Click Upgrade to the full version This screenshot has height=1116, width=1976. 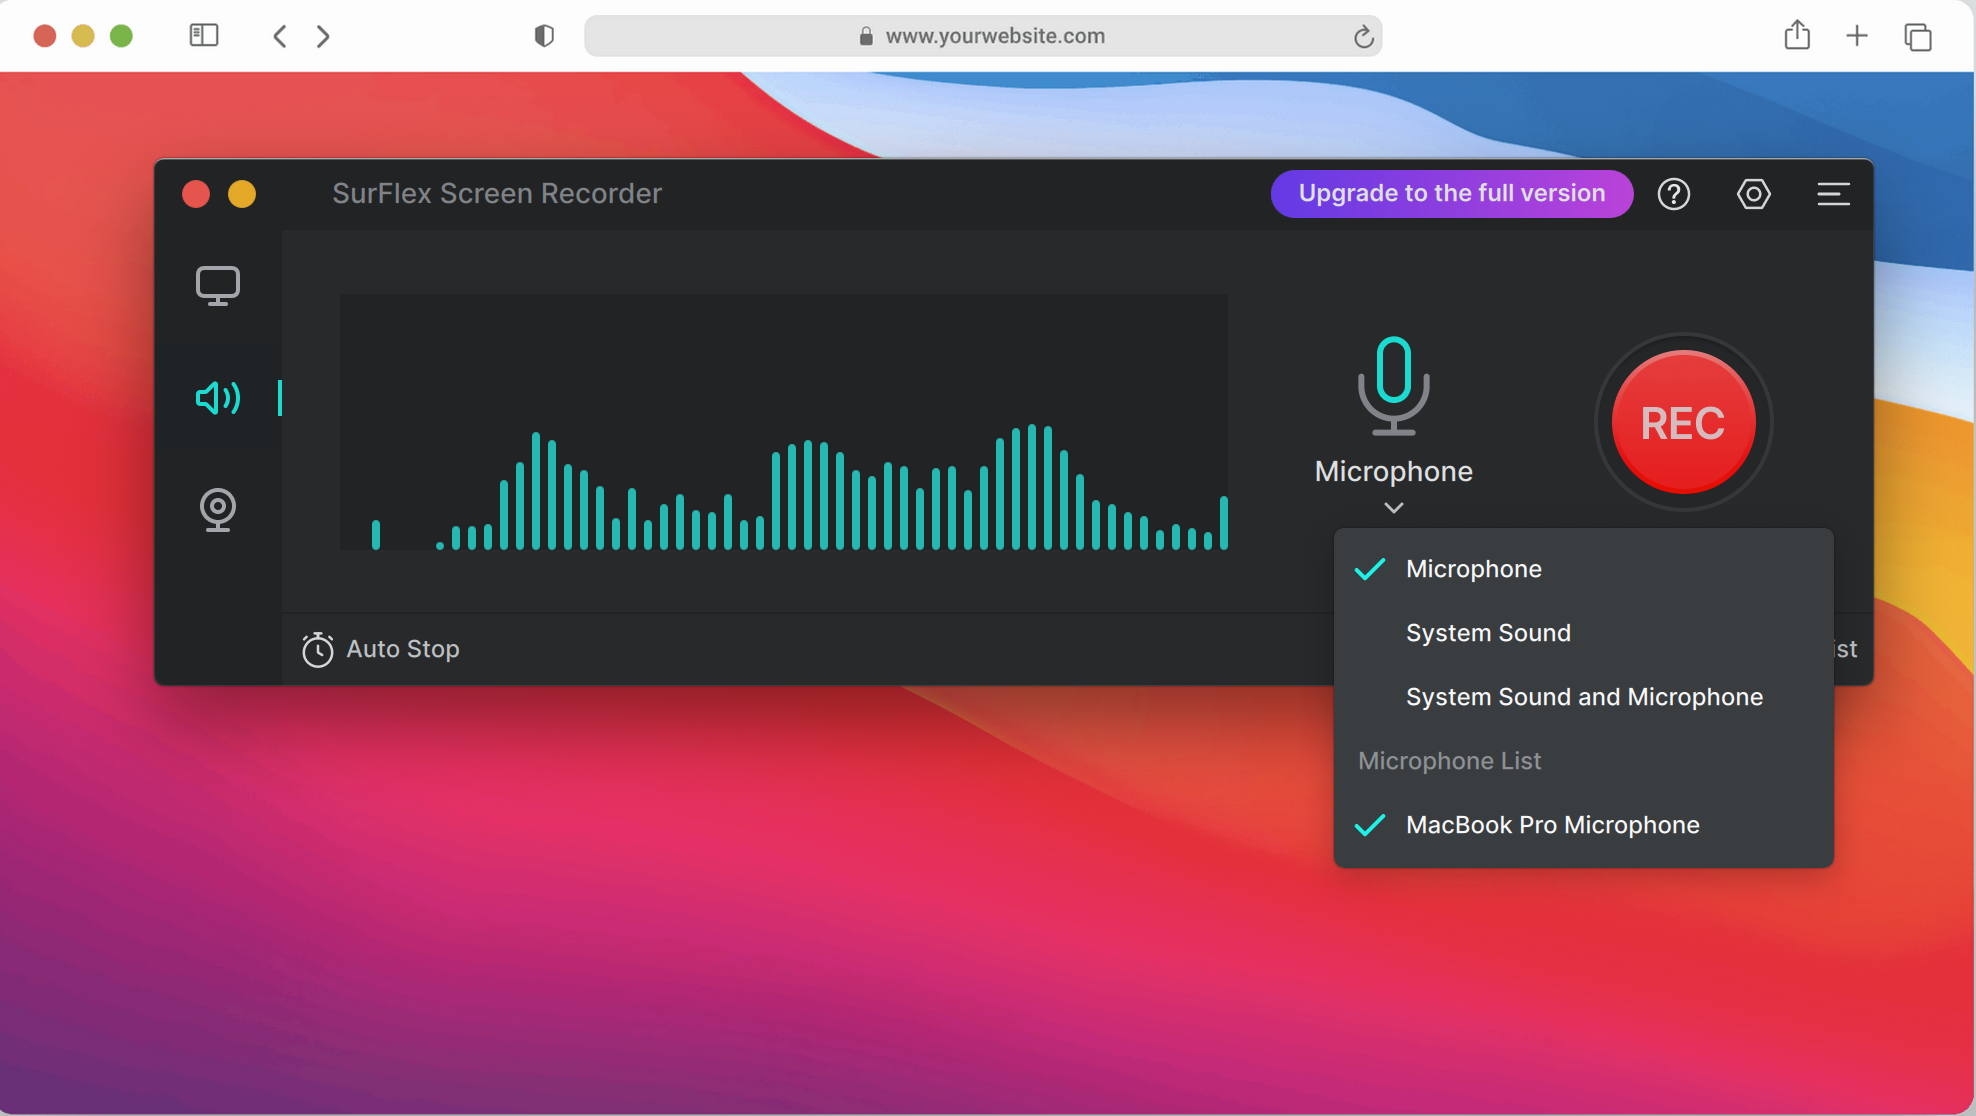(1451, 193)
